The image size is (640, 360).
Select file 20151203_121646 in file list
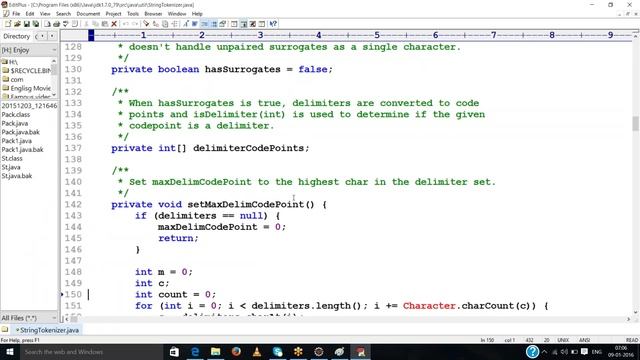(29, 106)
